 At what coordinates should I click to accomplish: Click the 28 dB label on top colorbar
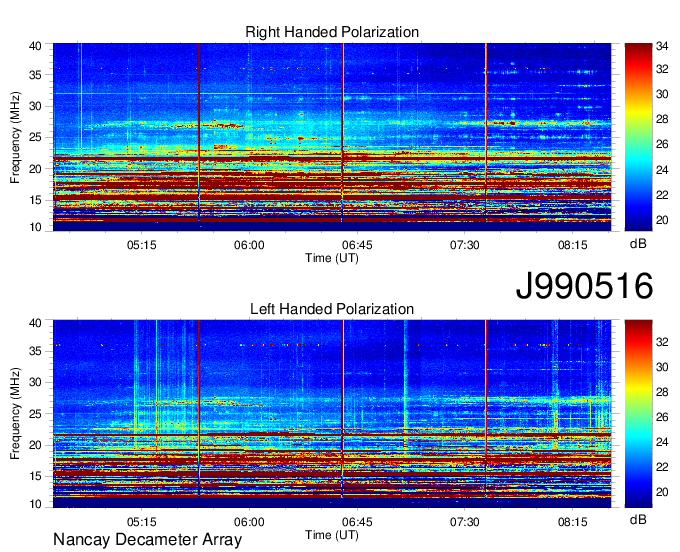[x=662, y=120]
